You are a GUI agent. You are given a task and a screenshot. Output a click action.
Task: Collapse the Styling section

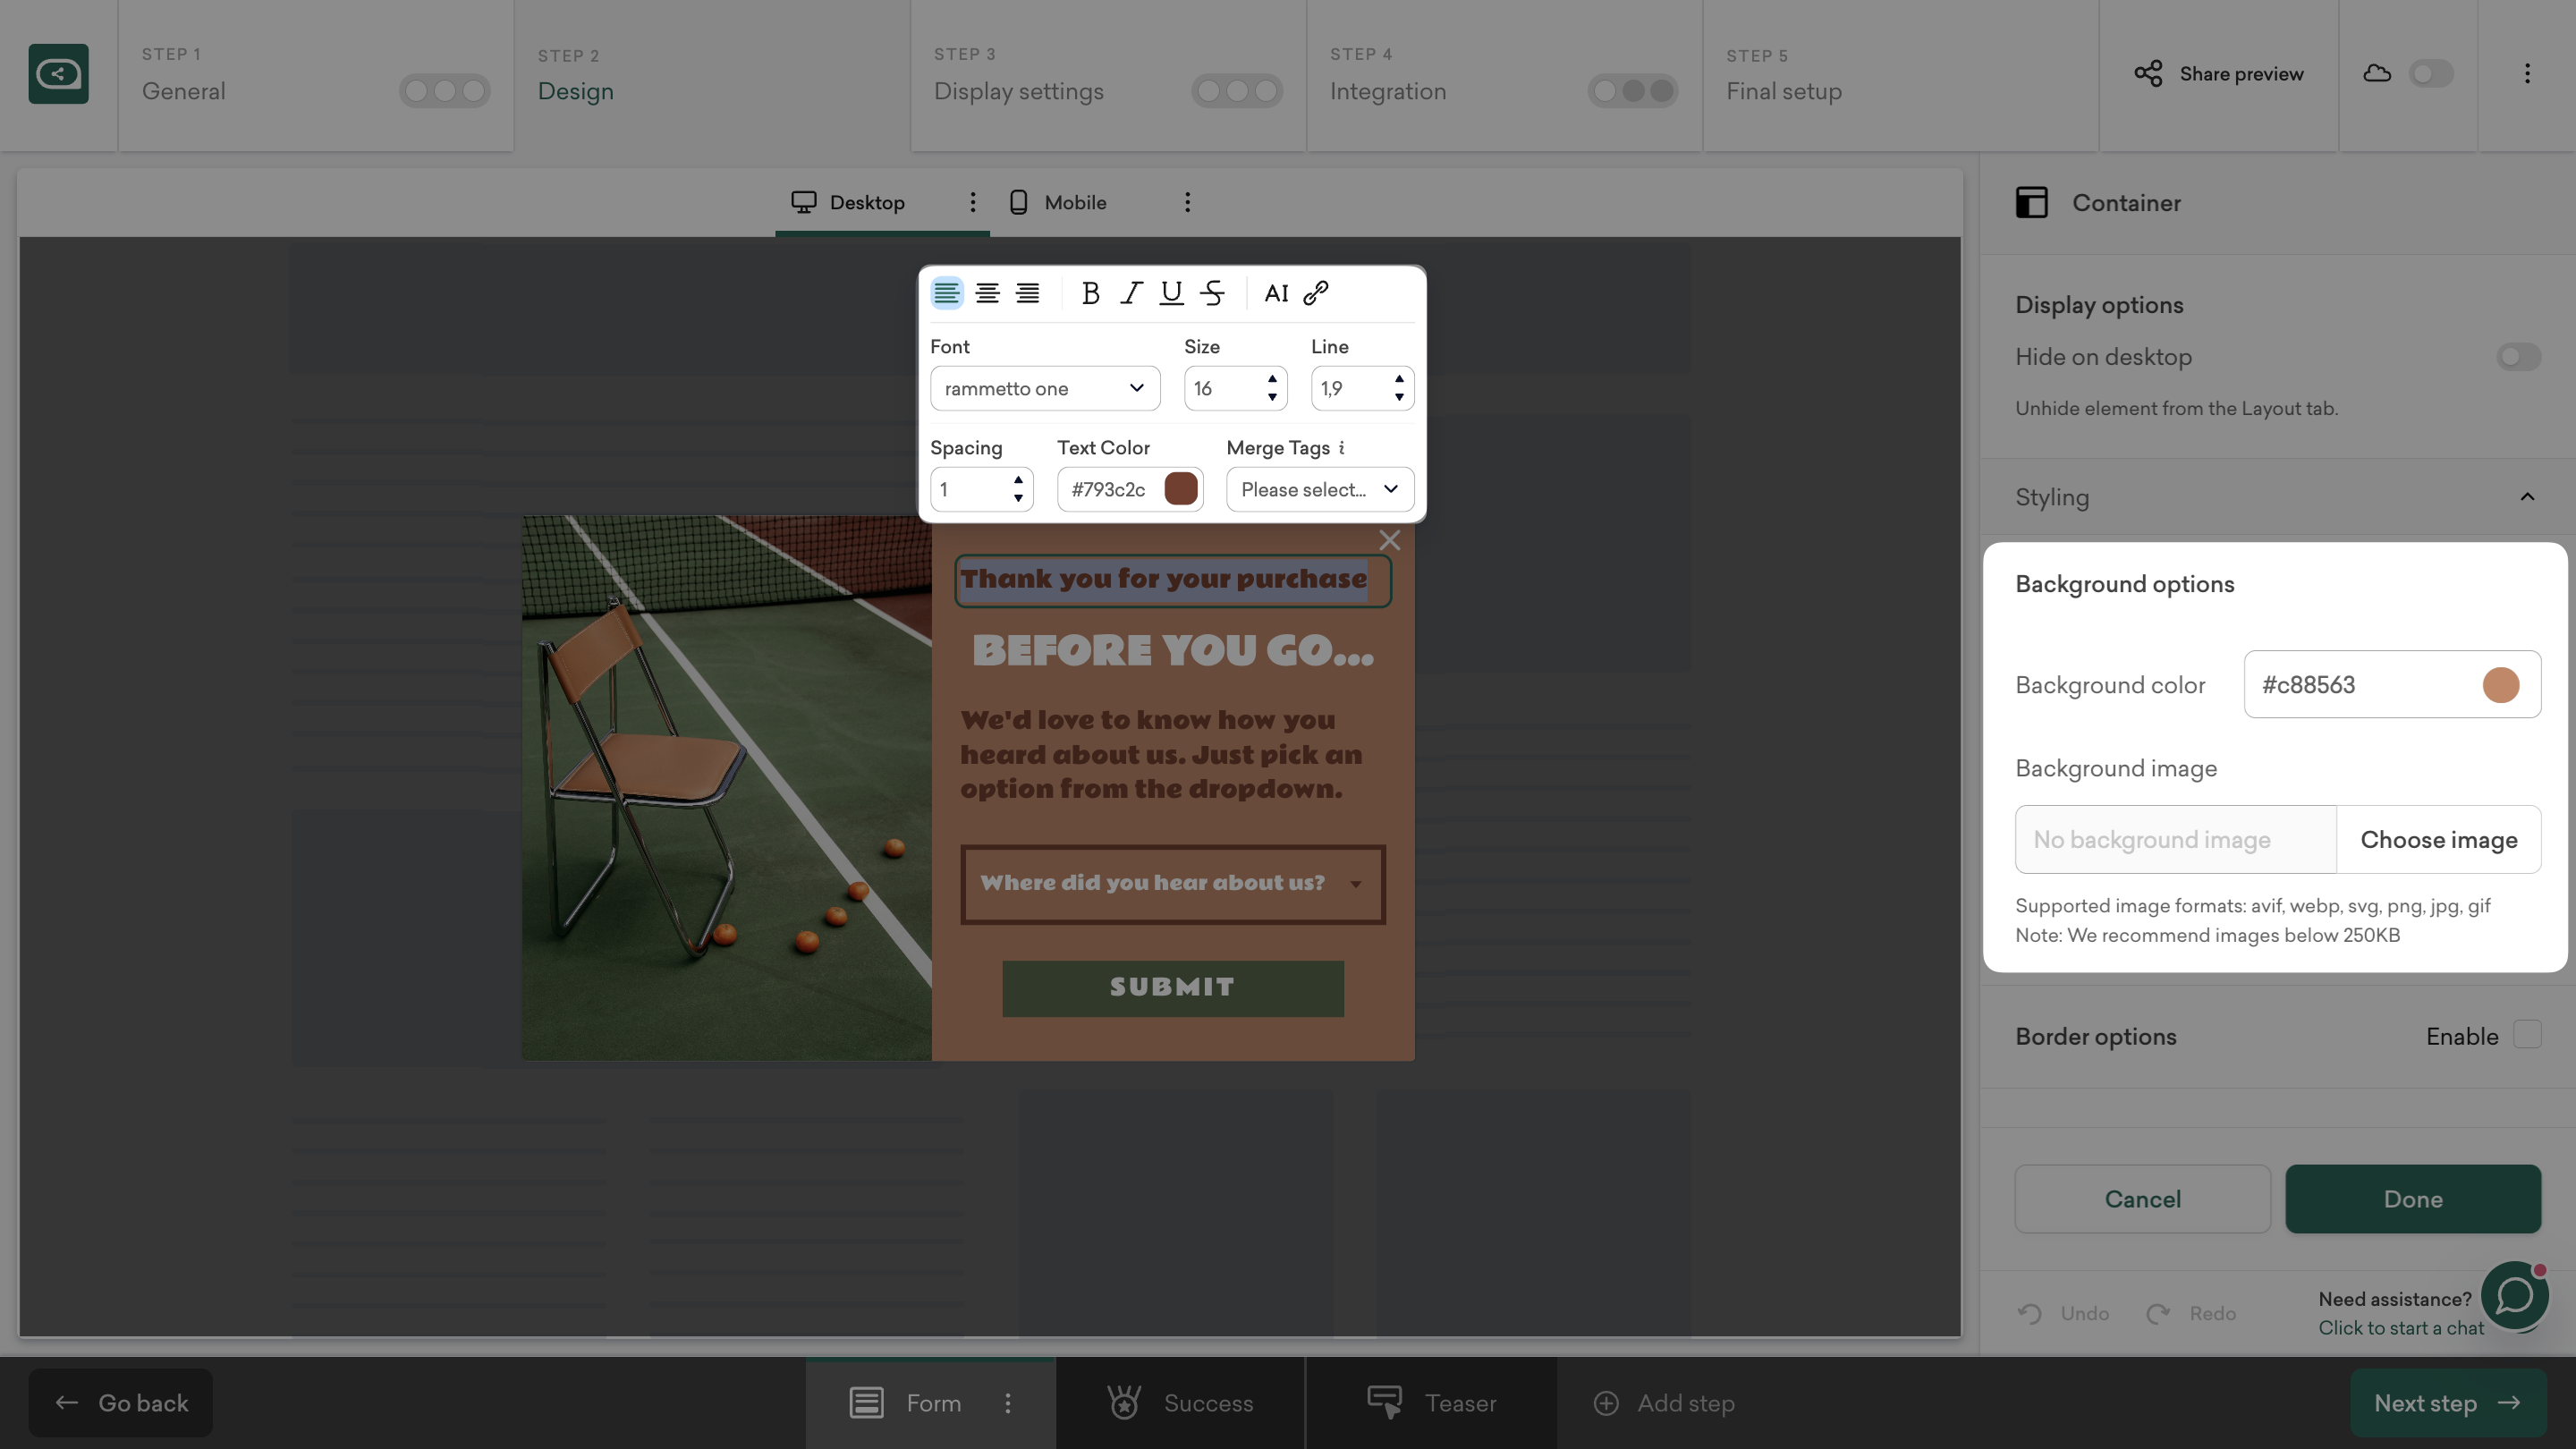tap(2527, 497)
